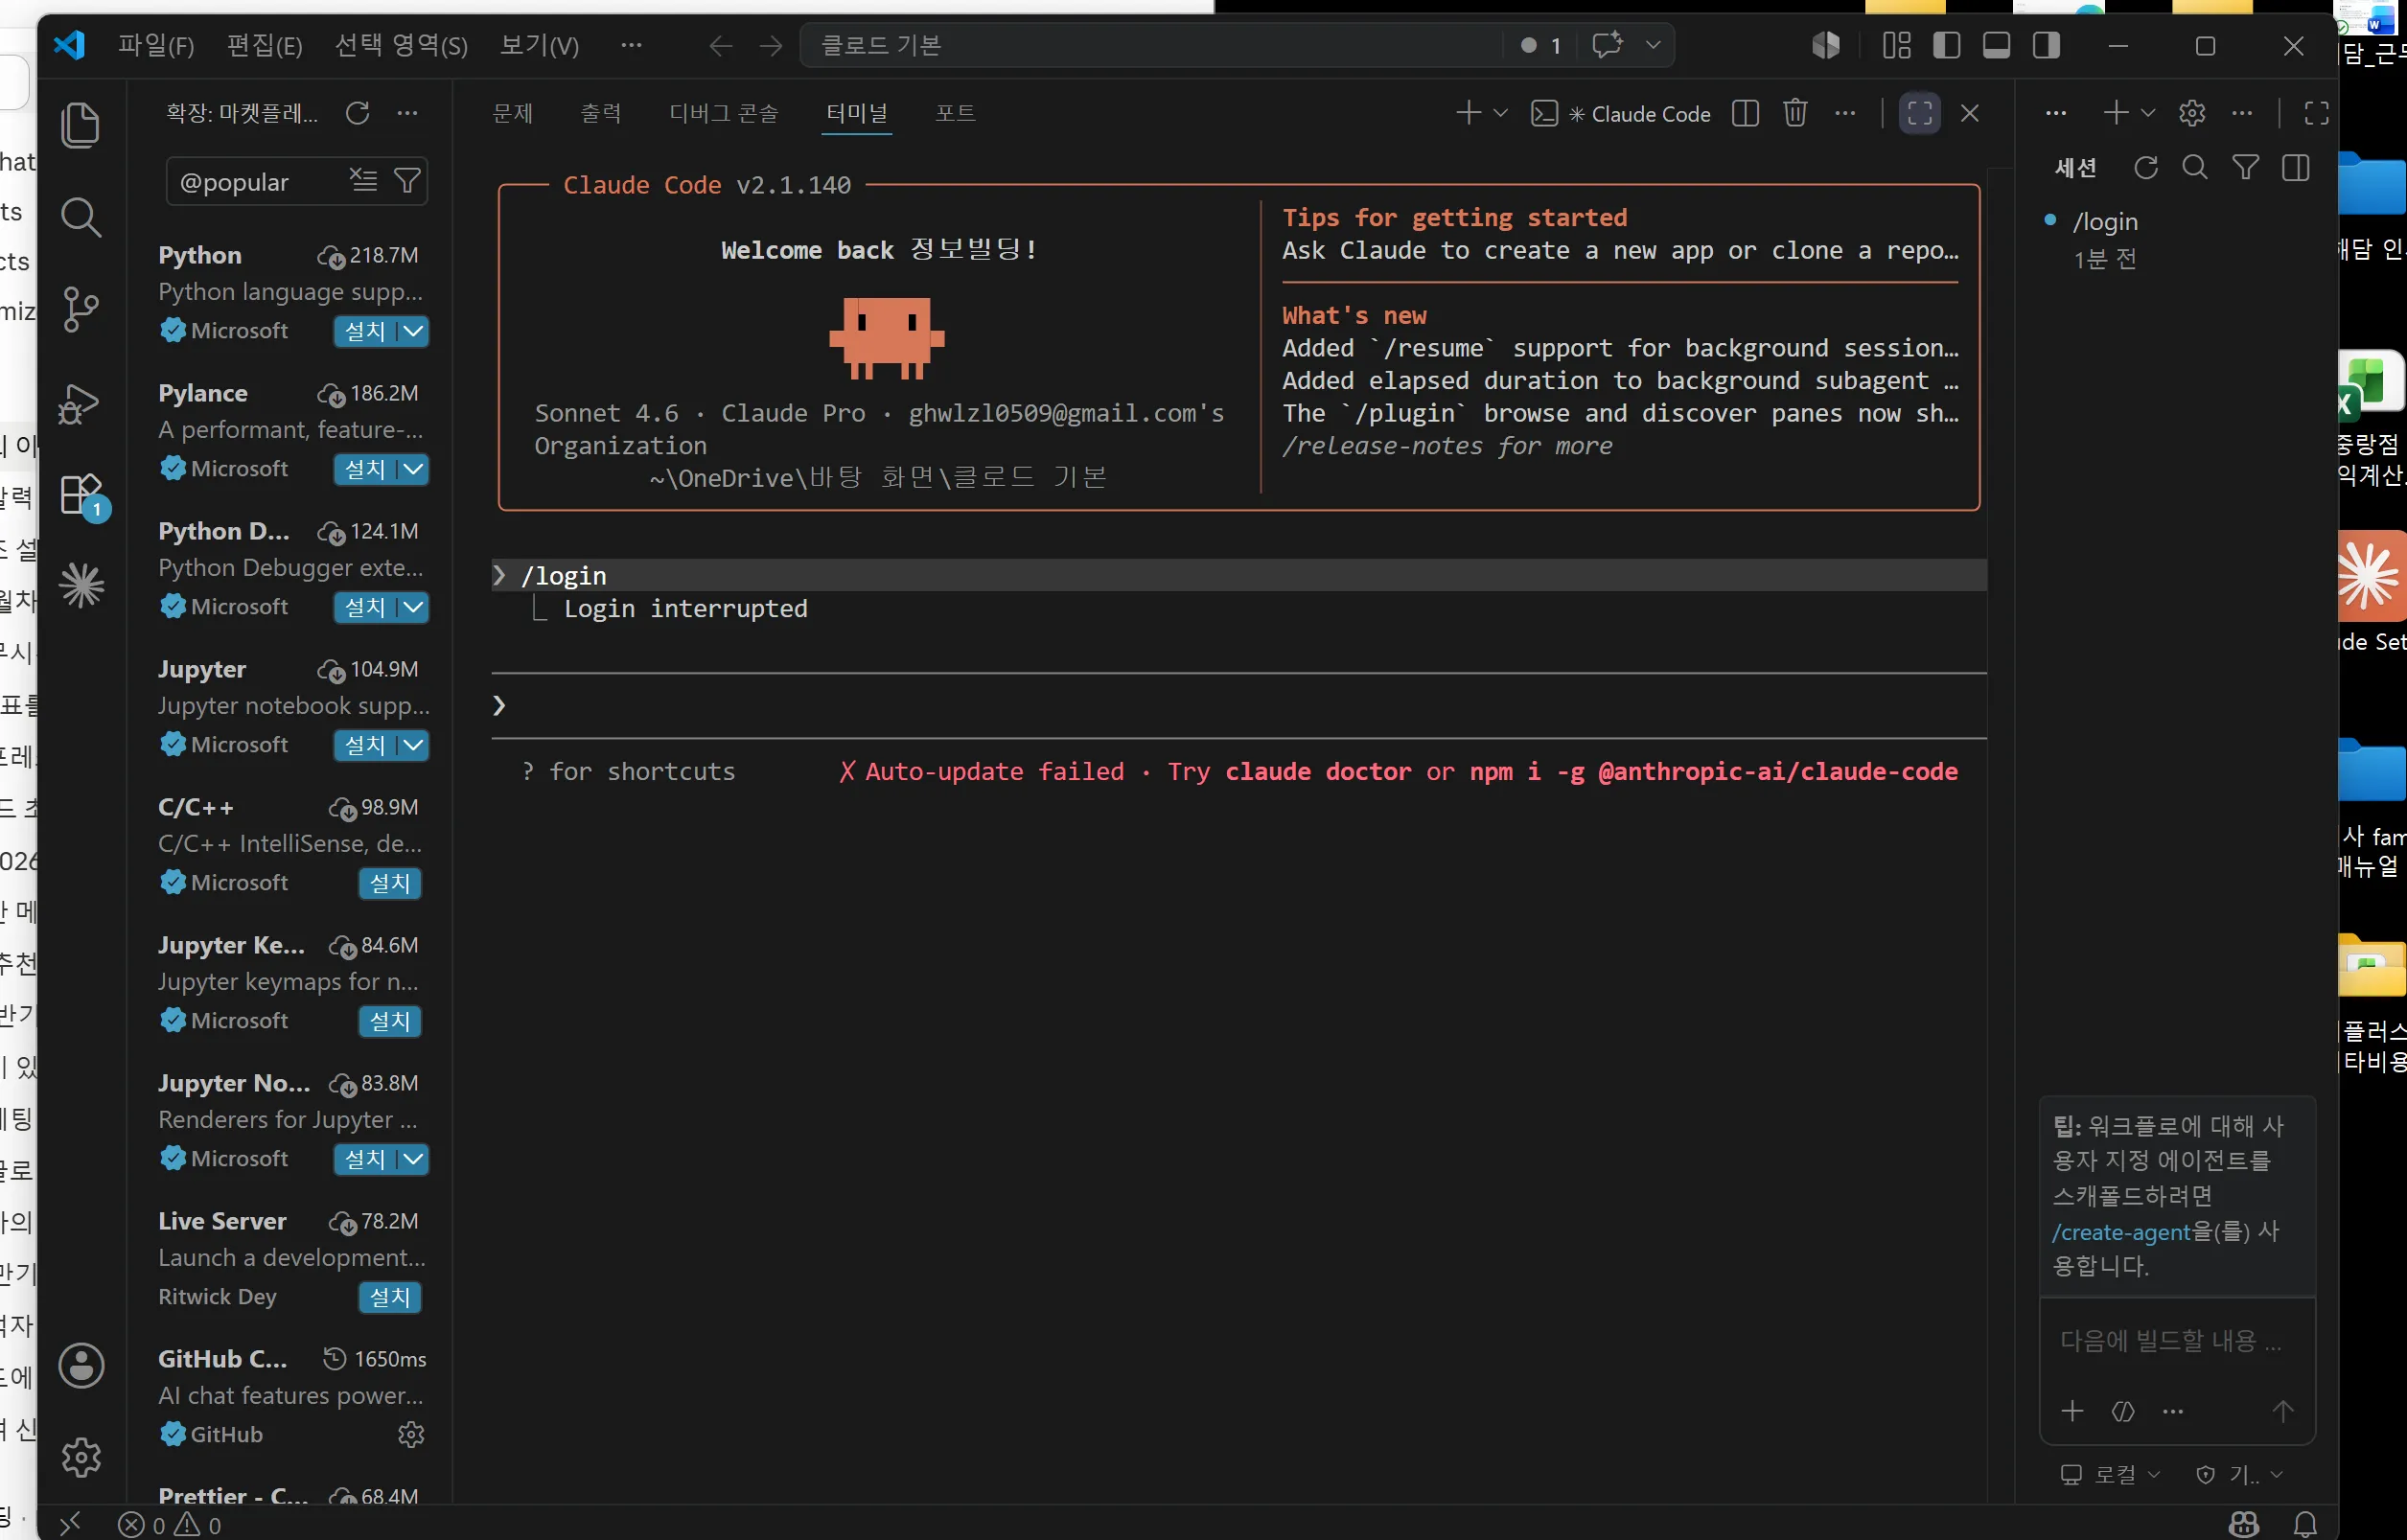Open the 보기(V) menu
Image resolution: width=2407 pixels, height=1540 pixels.
pos(539,46)
